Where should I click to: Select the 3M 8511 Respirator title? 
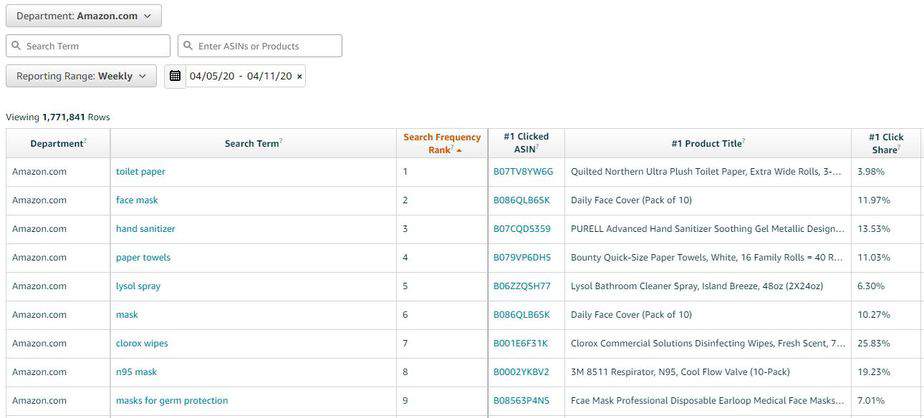pos(681,372)
